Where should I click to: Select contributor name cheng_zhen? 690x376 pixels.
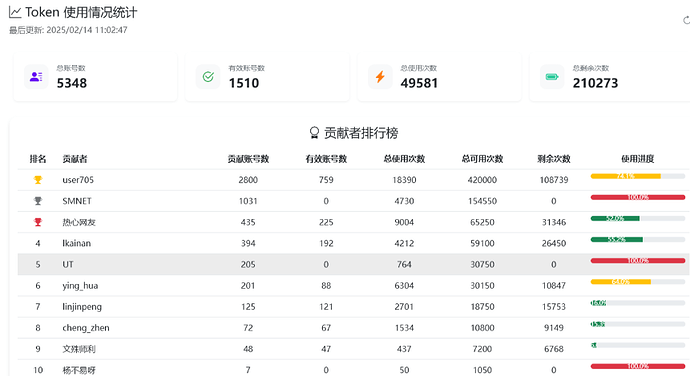[86, 328]
